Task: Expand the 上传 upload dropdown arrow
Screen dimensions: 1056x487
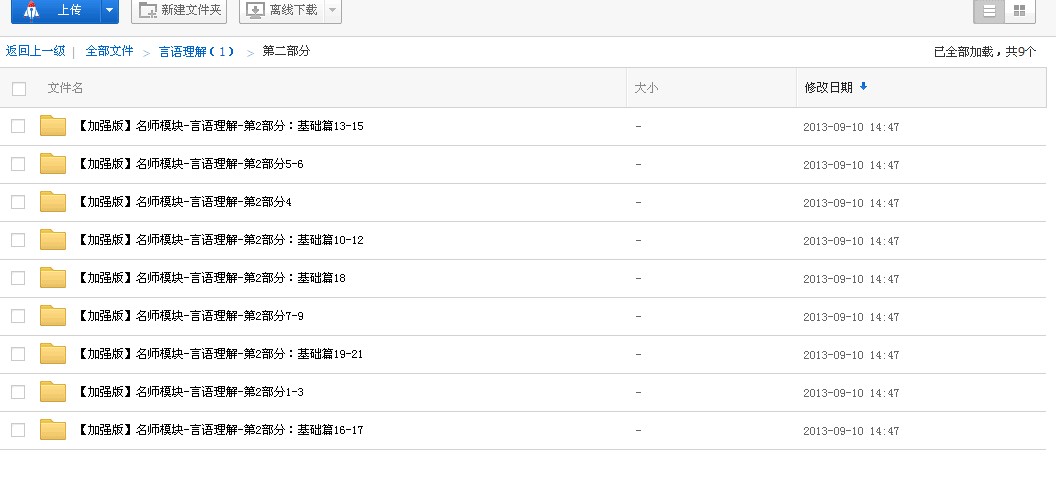Action: click(109, 11)
